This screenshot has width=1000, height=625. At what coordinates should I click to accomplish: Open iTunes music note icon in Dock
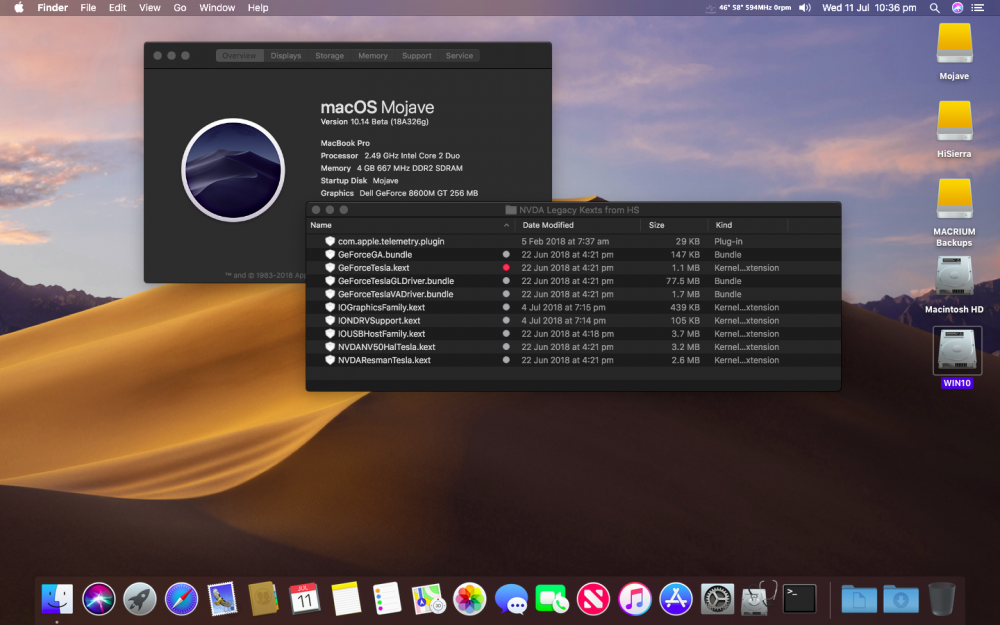pos(635,599)
